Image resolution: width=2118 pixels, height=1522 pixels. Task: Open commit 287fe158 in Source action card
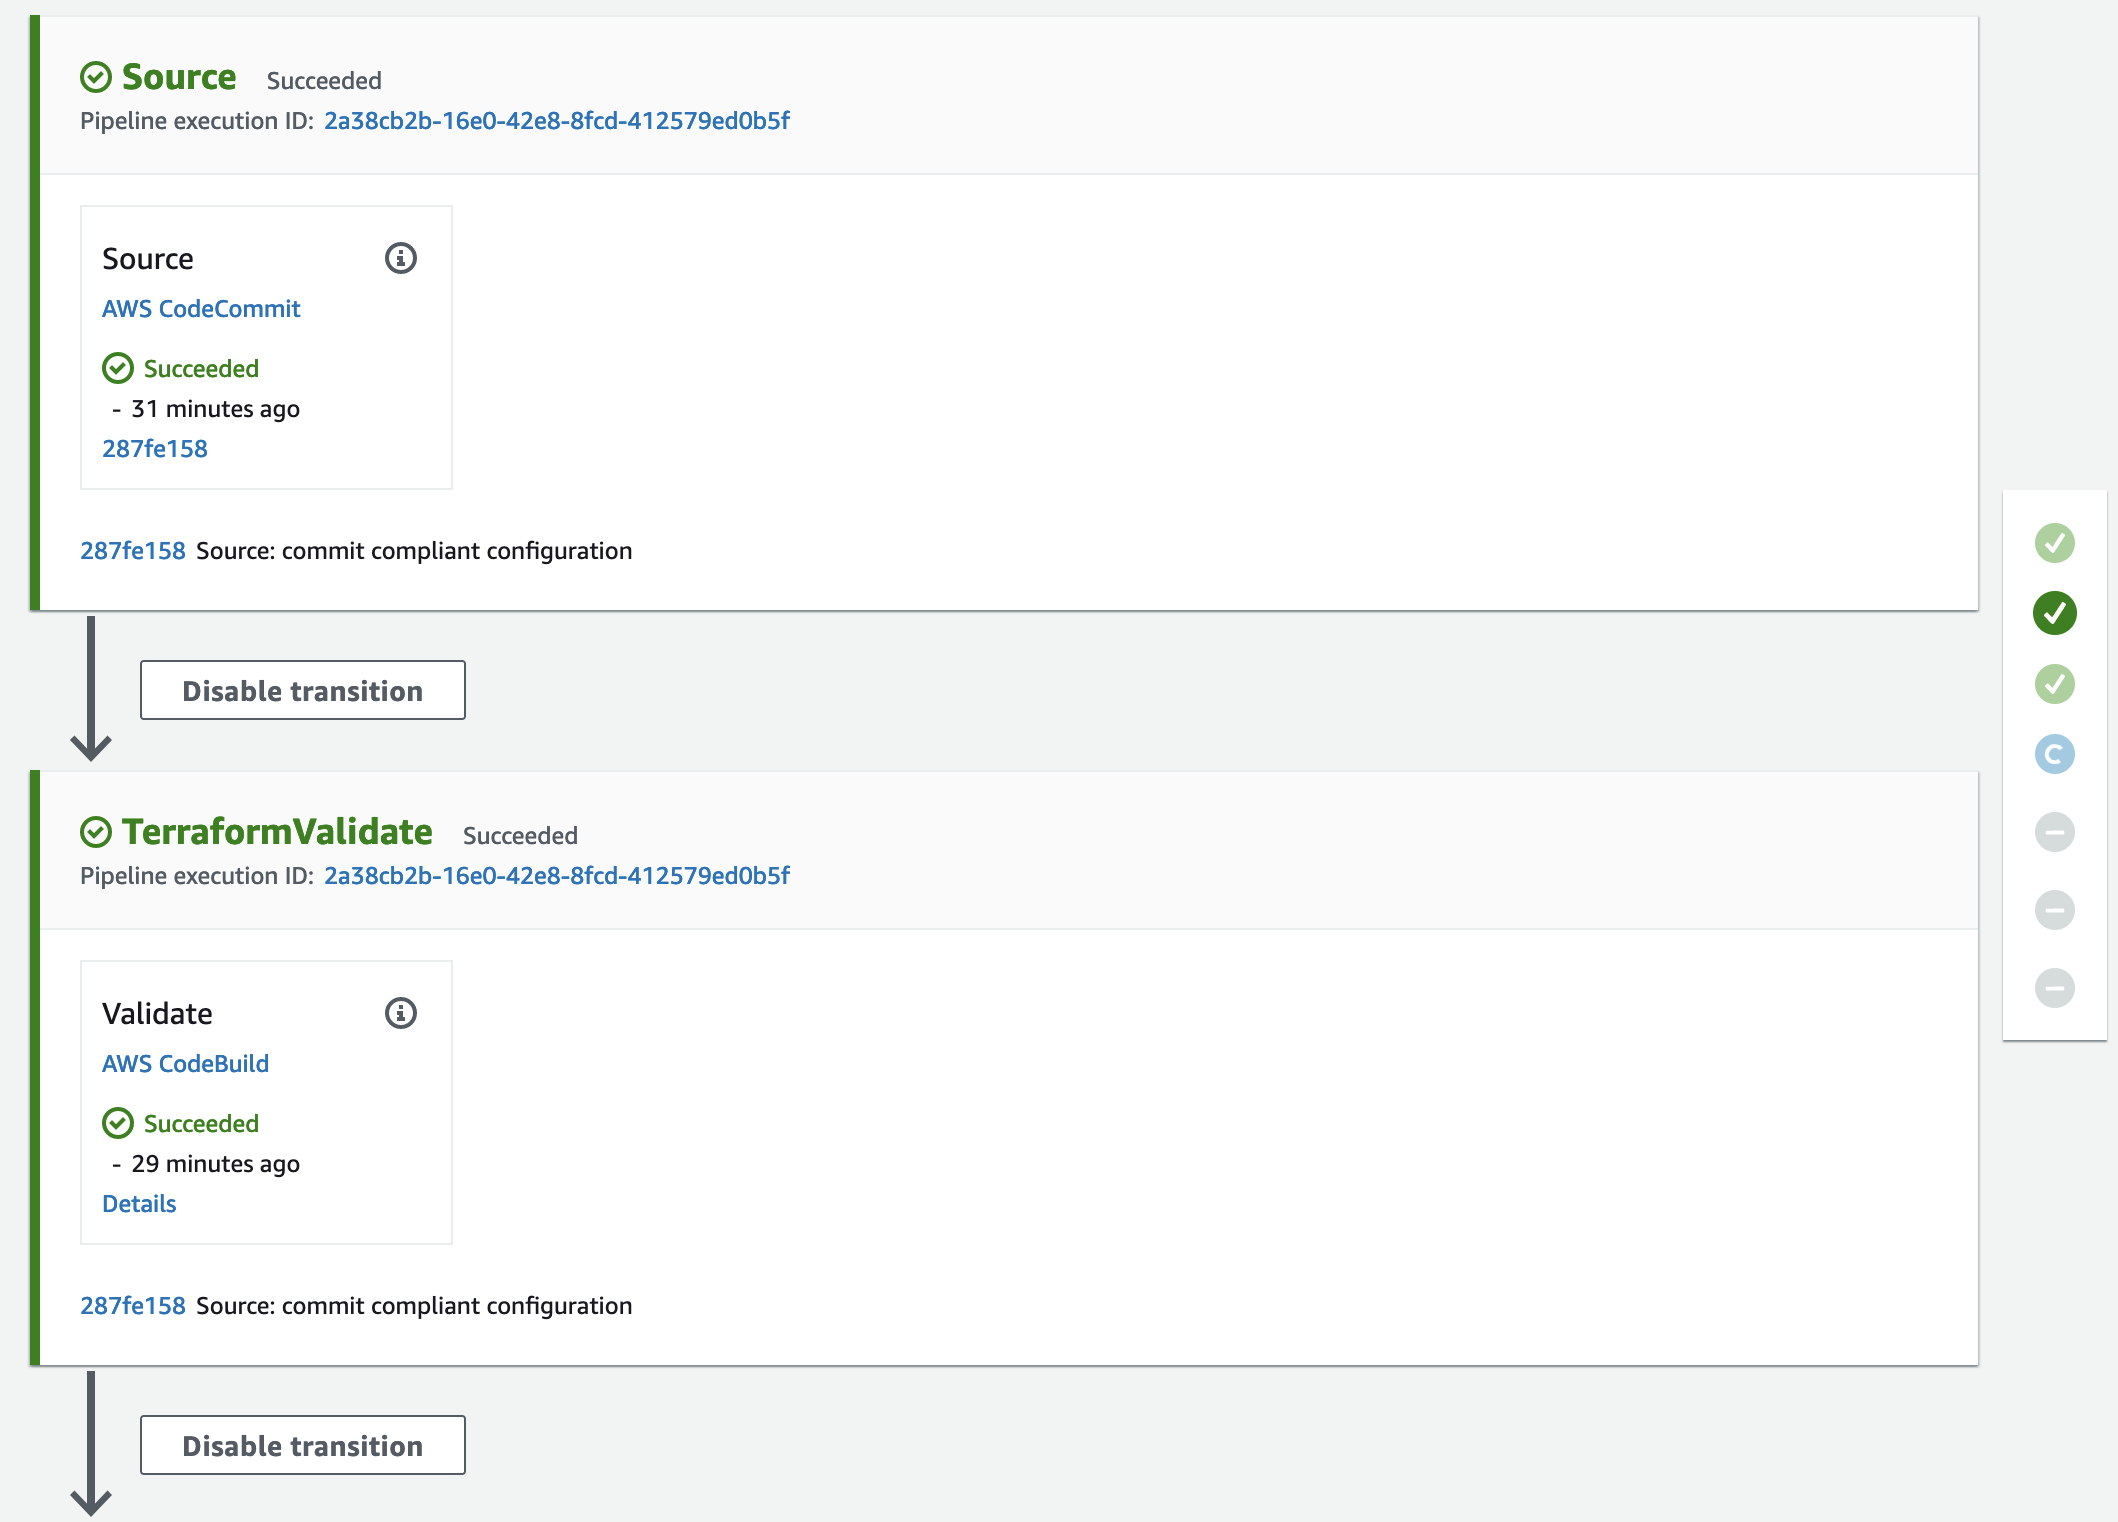point(155,449)
